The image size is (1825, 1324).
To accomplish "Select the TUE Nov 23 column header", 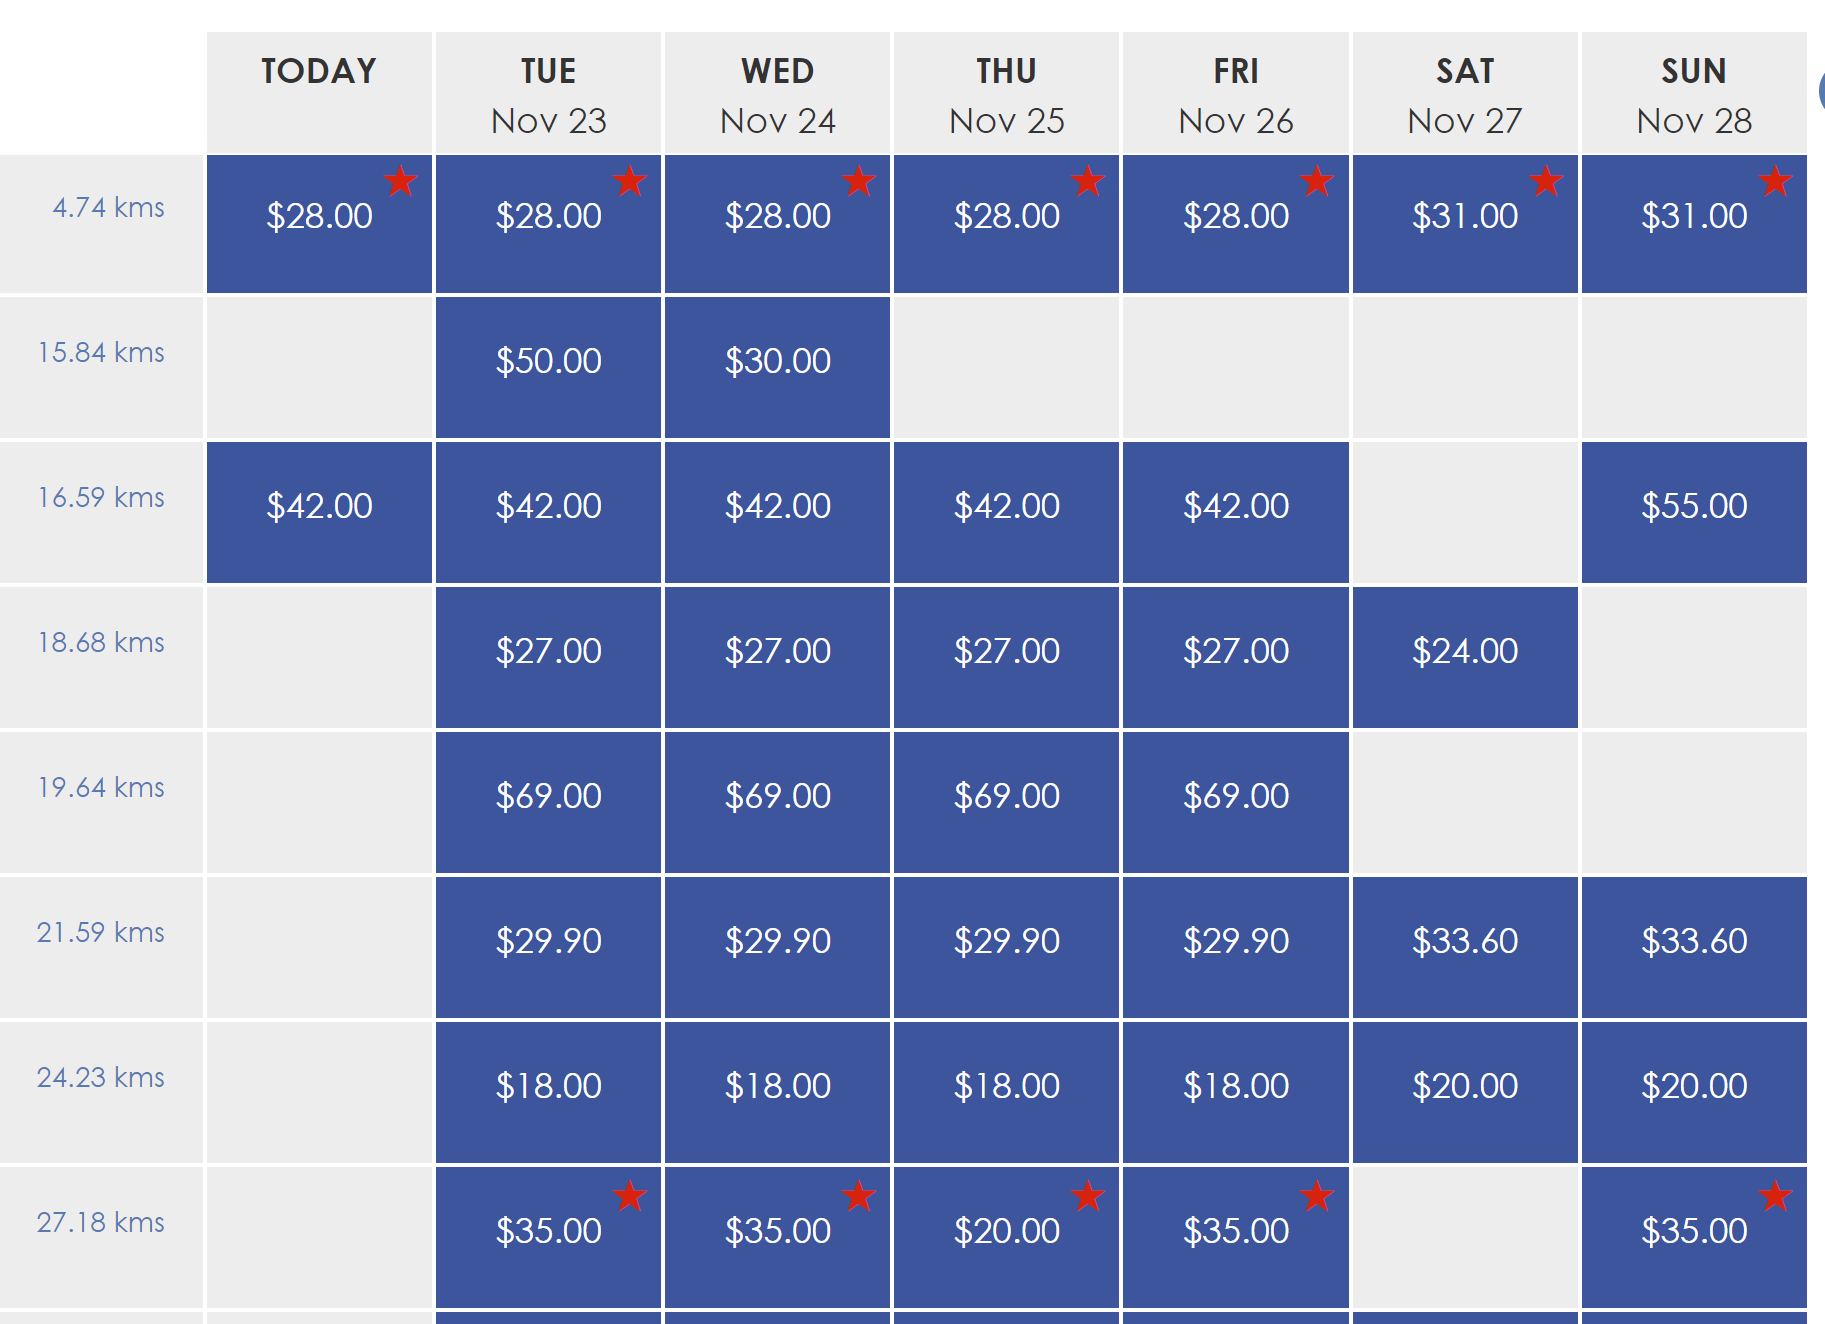I will click(x=548, y=94).
